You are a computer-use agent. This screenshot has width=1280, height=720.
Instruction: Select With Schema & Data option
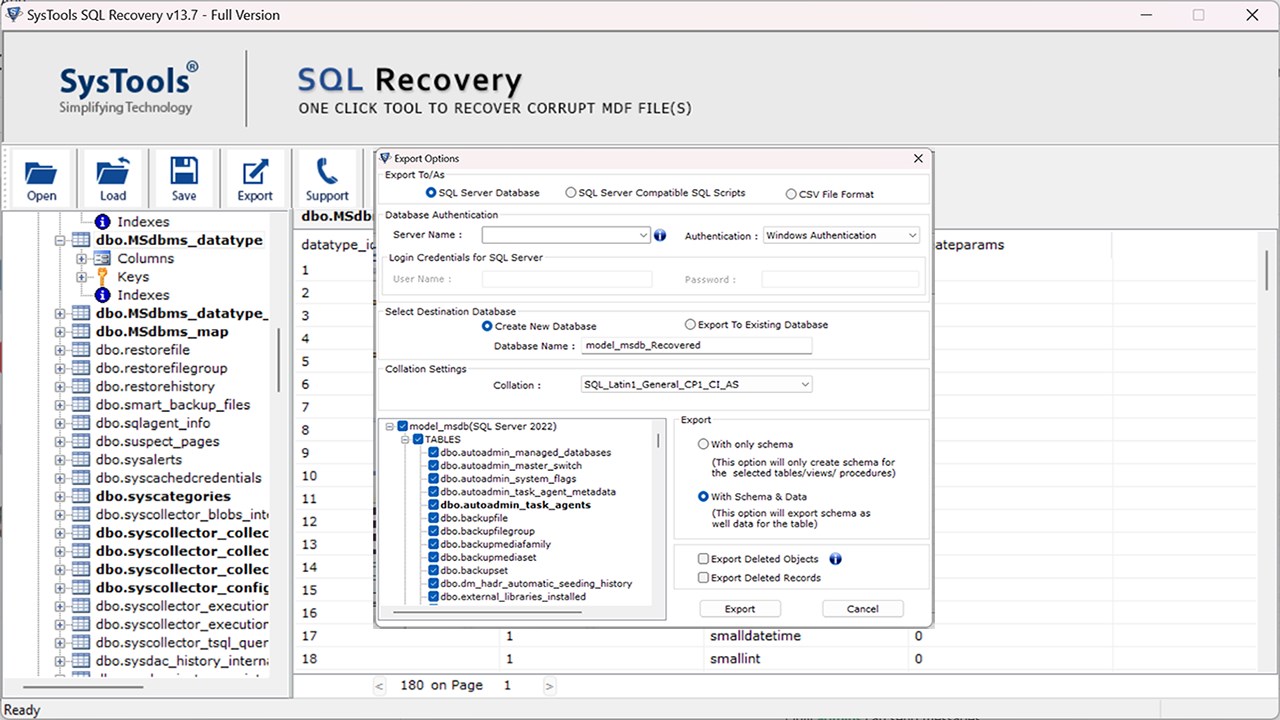(x=703, y=496)
